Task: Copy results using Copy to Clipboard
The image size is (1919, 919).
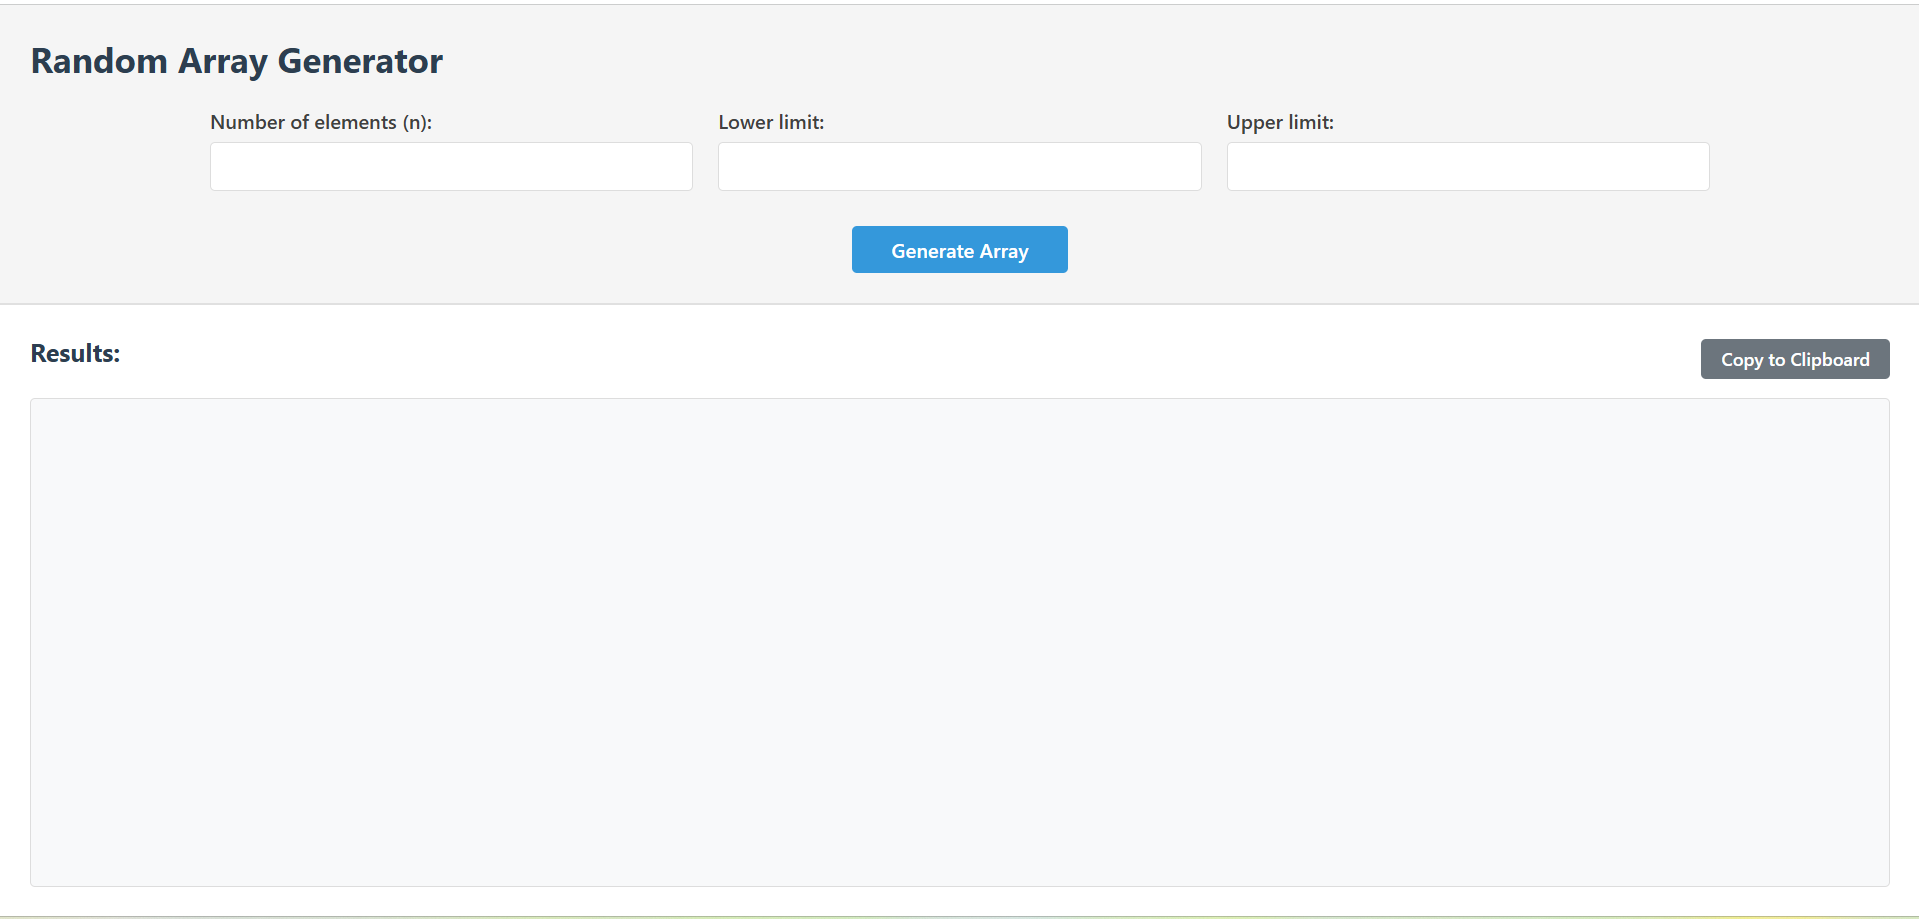Action: click(1794, 358)
